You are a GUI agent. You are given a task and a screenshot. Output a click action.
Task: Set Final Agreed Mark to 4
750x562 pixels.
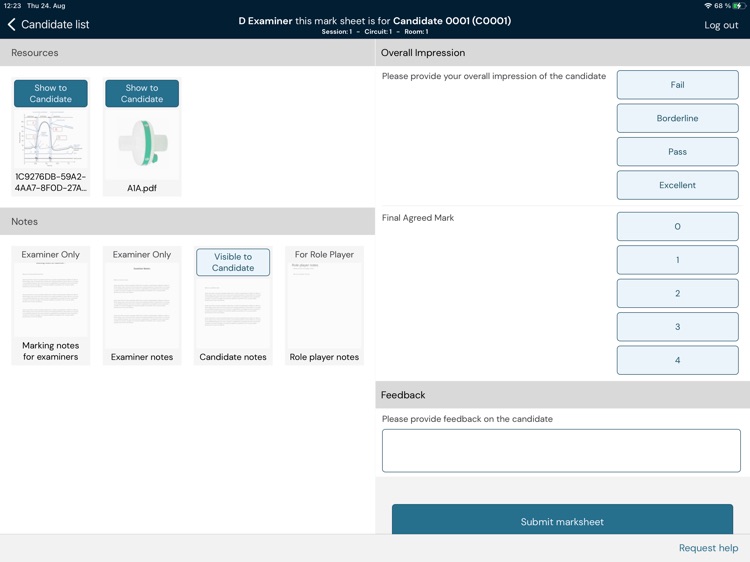(677, 360)
